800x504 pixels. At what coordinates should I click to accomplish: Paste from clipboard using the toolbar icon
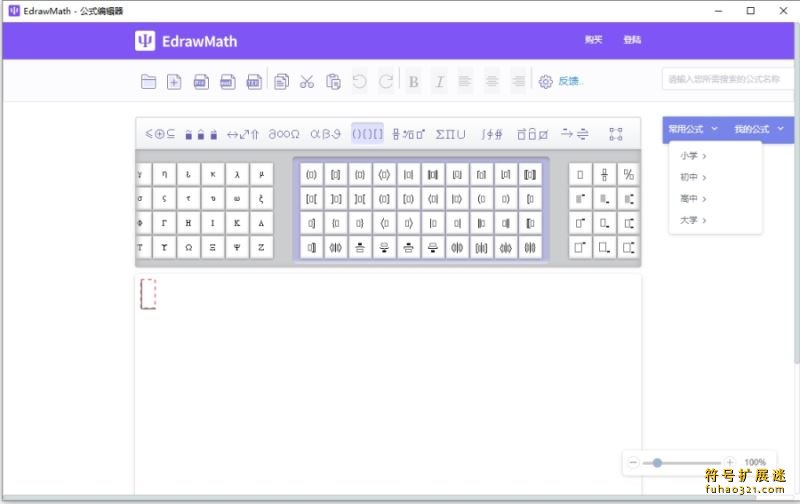pos(333,82)
